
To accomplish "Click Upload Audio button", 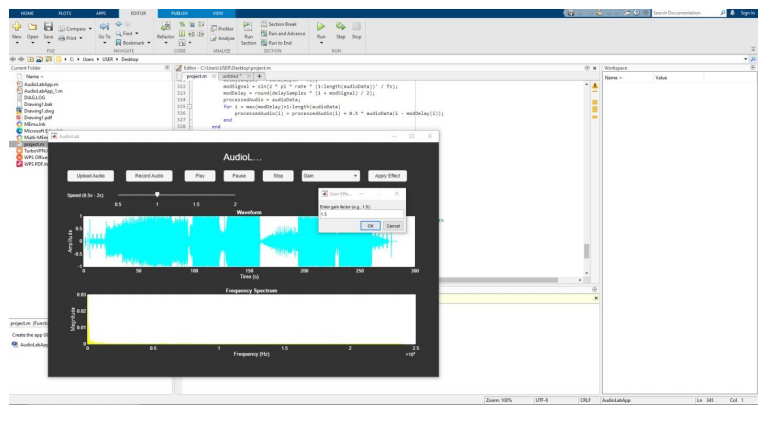I will click(x=90, y=176).
